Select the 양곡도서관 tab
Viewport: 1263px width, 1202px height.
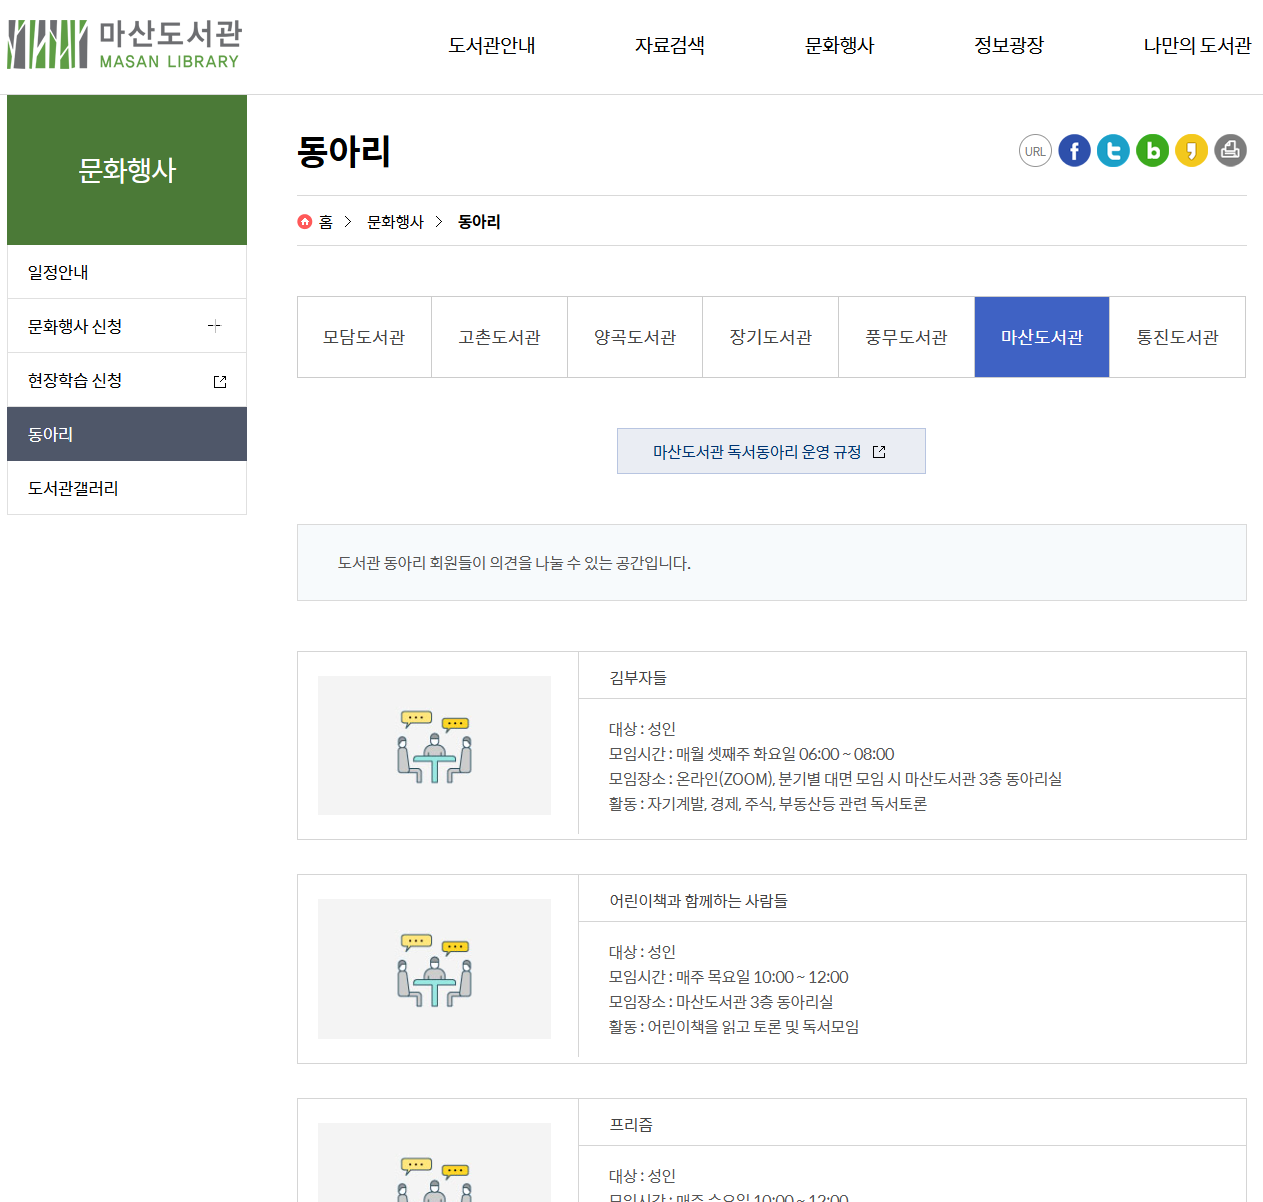tap(635, 337)
